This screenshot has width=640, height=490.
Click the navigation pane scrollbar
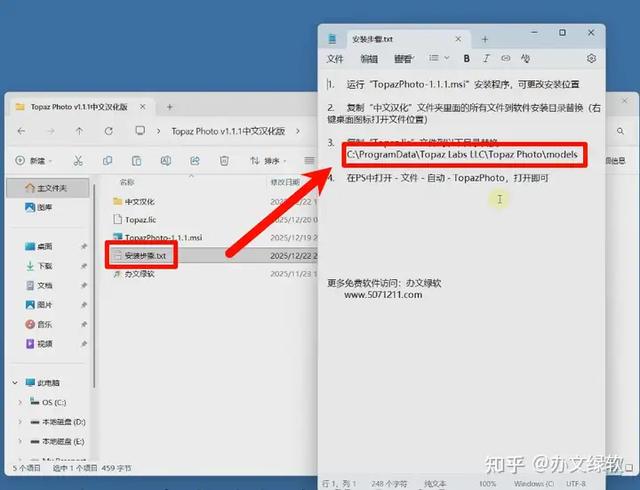[94, 286]
